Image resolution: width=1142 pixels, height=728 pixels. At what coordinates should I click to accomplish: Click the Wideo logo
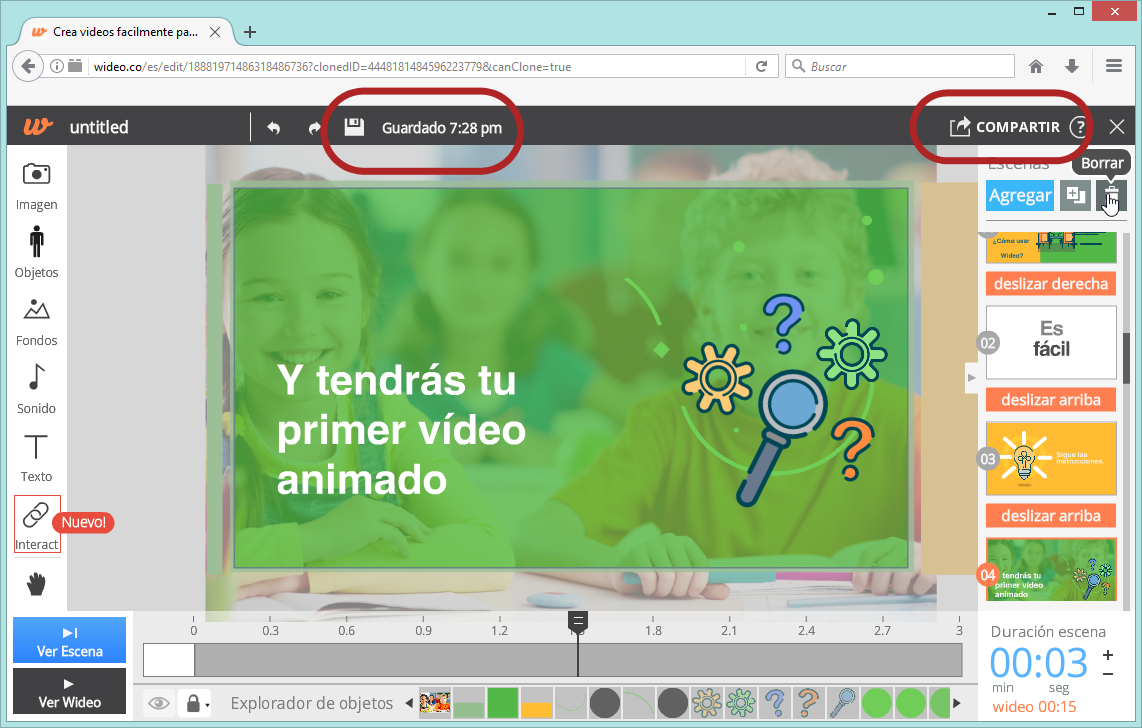tap(38, 126)
